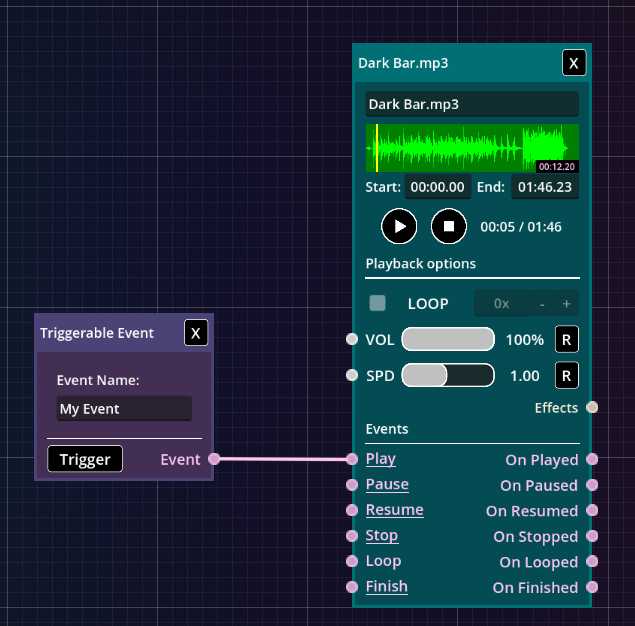635x626 pixels.
Task: Select the On Finished output port
Action: point(592,587)
